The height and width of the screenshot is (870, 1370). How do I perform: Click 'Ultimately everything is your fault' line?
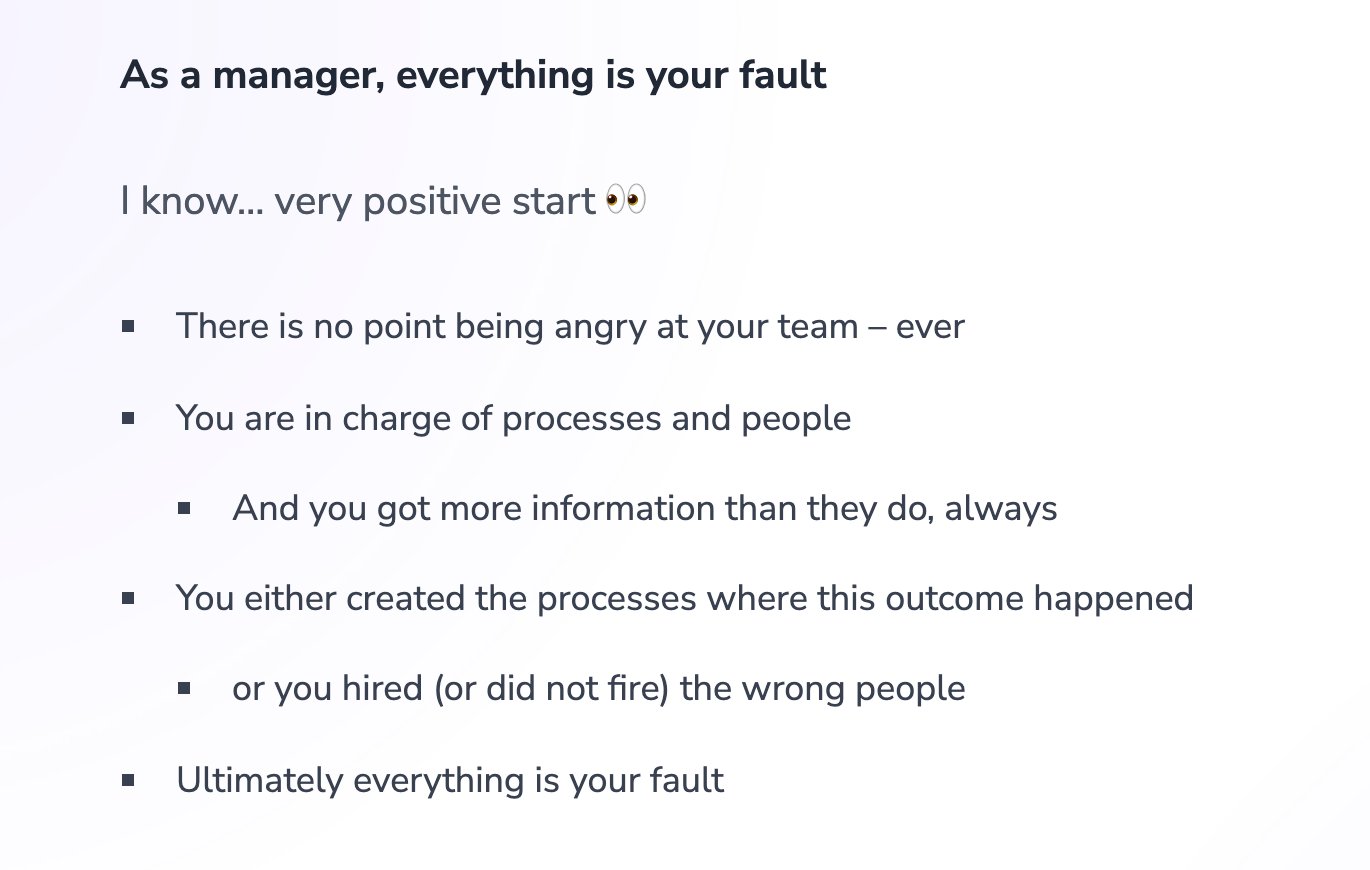[x=450, y=780]
